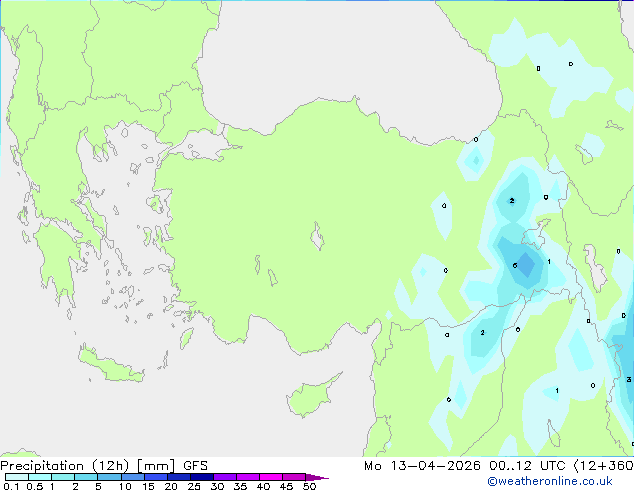Click the legend label '20'

point(171,486)
